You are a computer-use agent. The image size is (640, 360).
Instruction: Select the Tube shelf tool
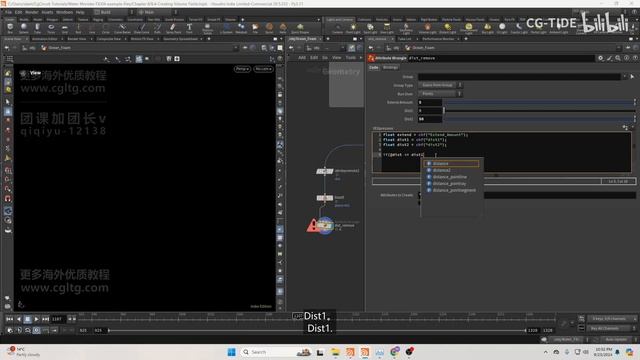pos(37,28)
